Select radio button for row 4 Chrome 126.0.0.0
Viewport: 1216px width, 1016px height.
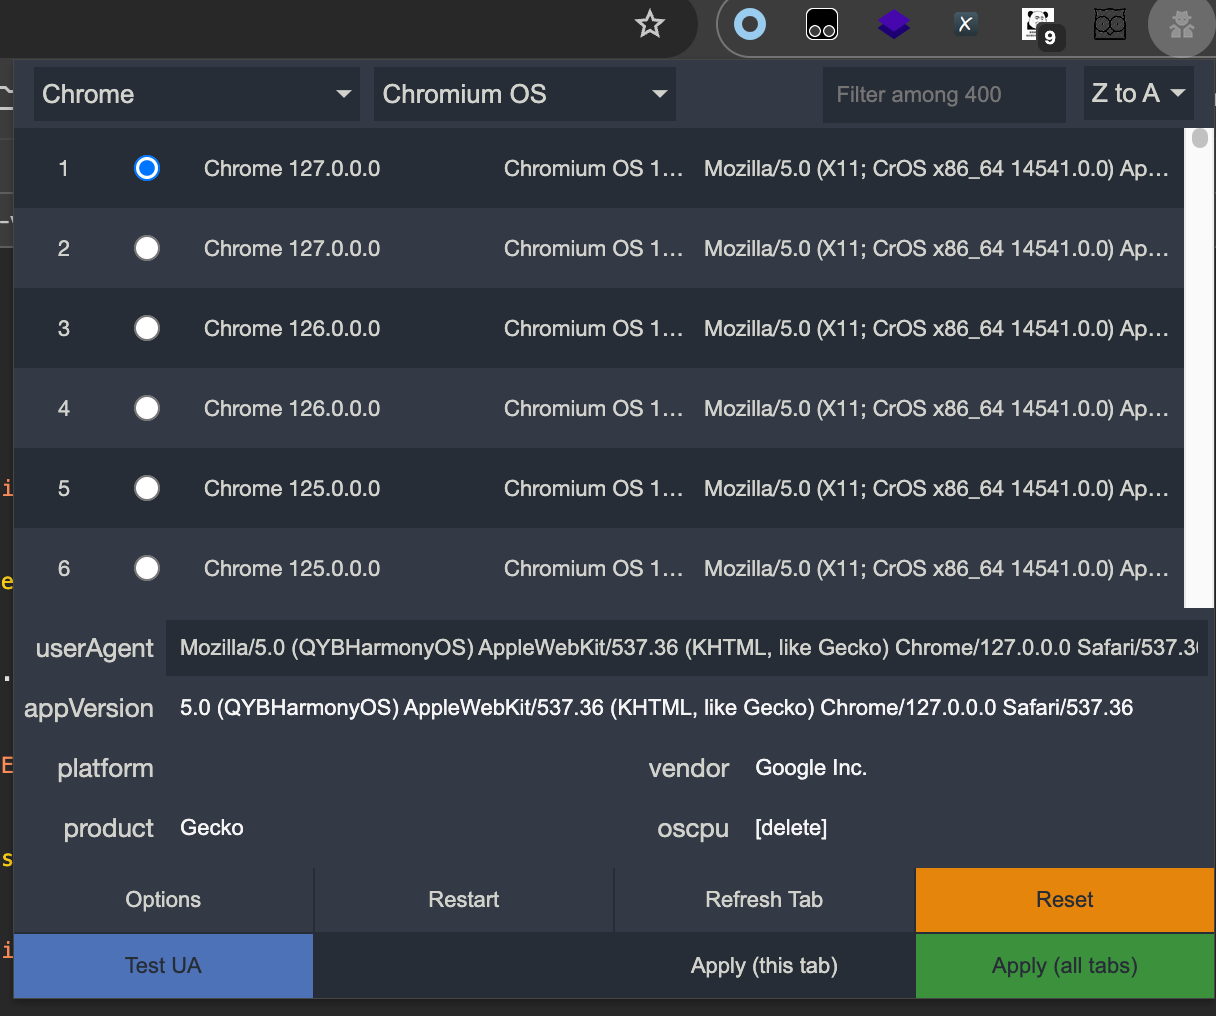click(147, 408)
